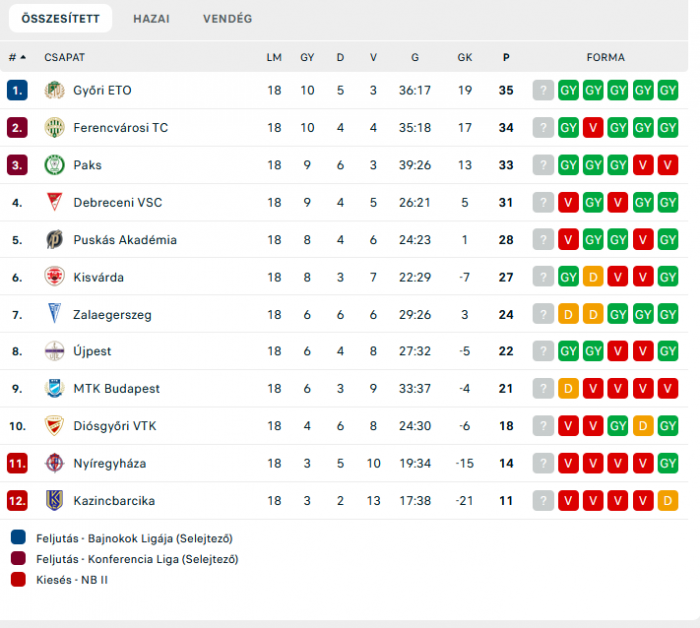Sort table by the # rank column
Image resolution: width=700 pixels, height=628 pixels.
pyautogui.click(x=17, y=58)
